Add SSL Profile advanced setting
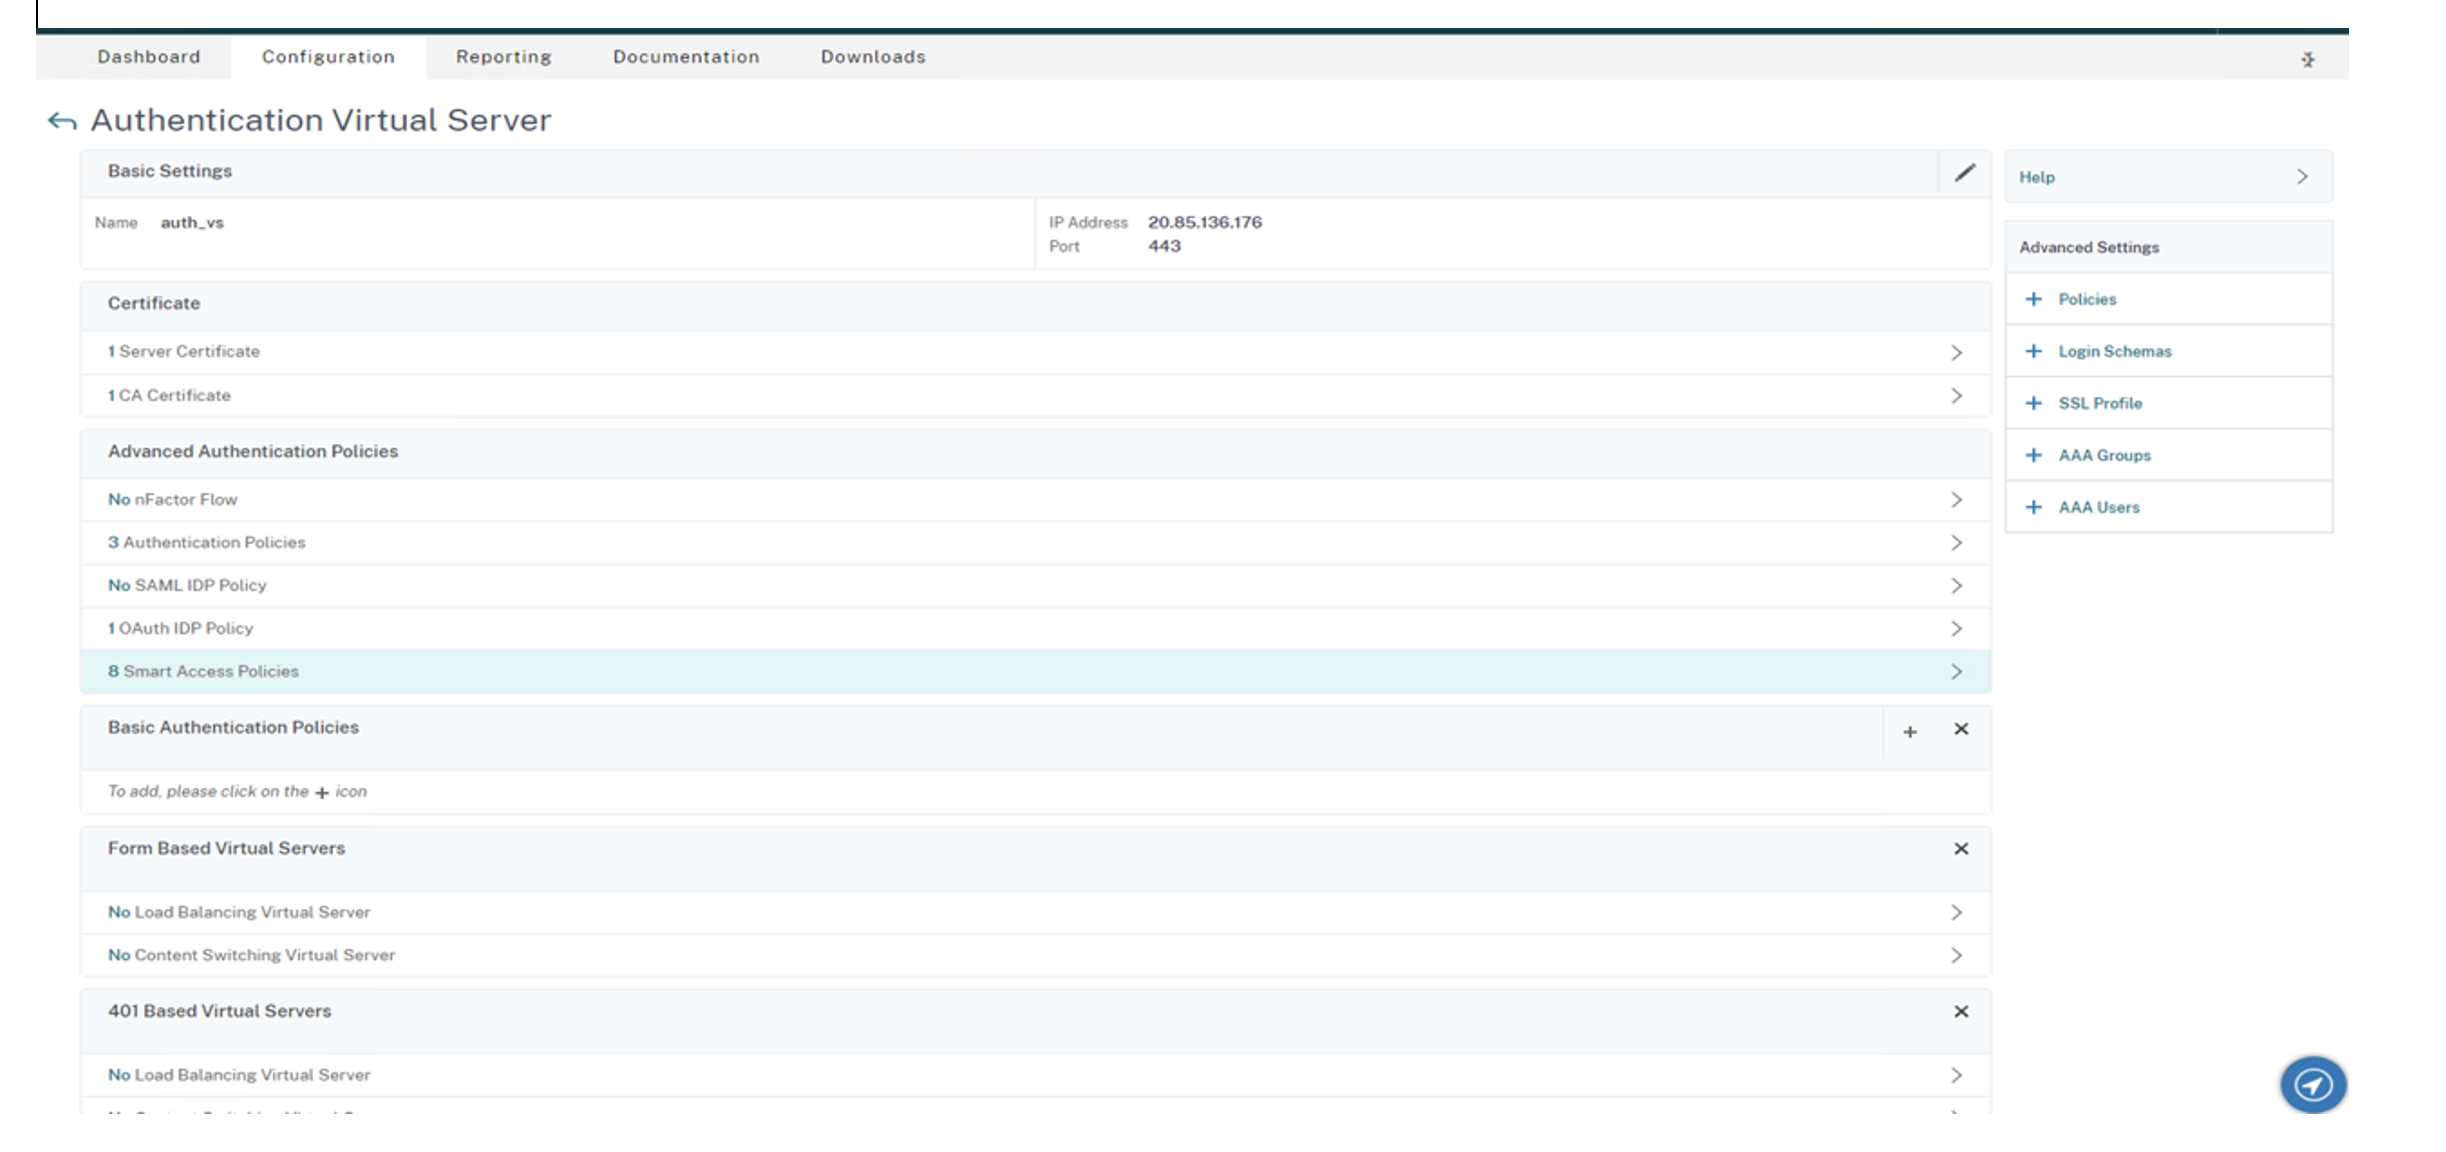Screen dimensions: 2446x1152 (2099, 403)
